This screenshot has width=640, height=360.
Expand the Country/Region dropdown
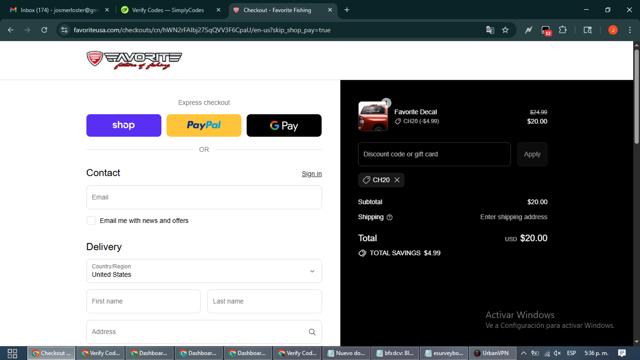[x=204, y=271]
